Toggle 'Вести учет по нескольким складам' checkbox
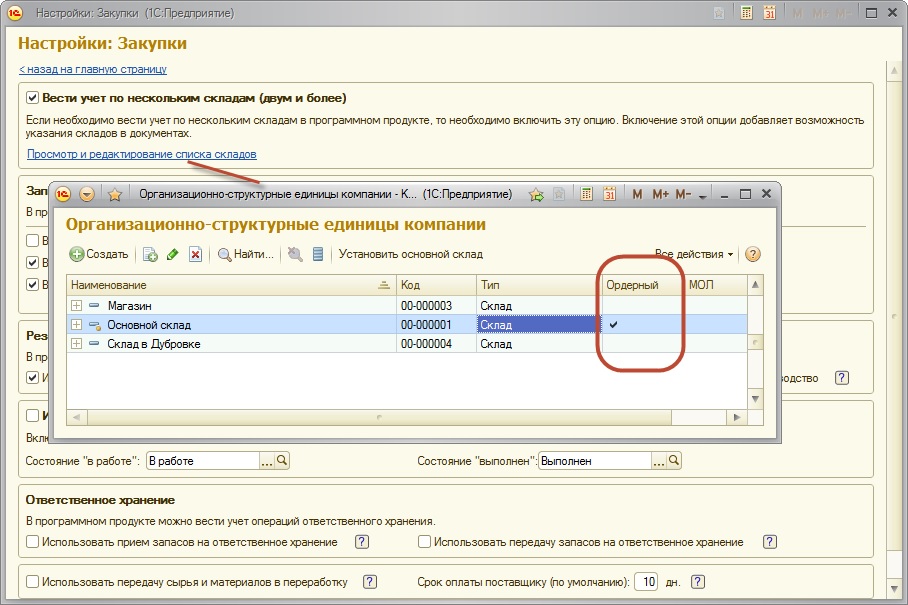Image resolution: width=908 pixels, height=605 pixels. point(33,98)
